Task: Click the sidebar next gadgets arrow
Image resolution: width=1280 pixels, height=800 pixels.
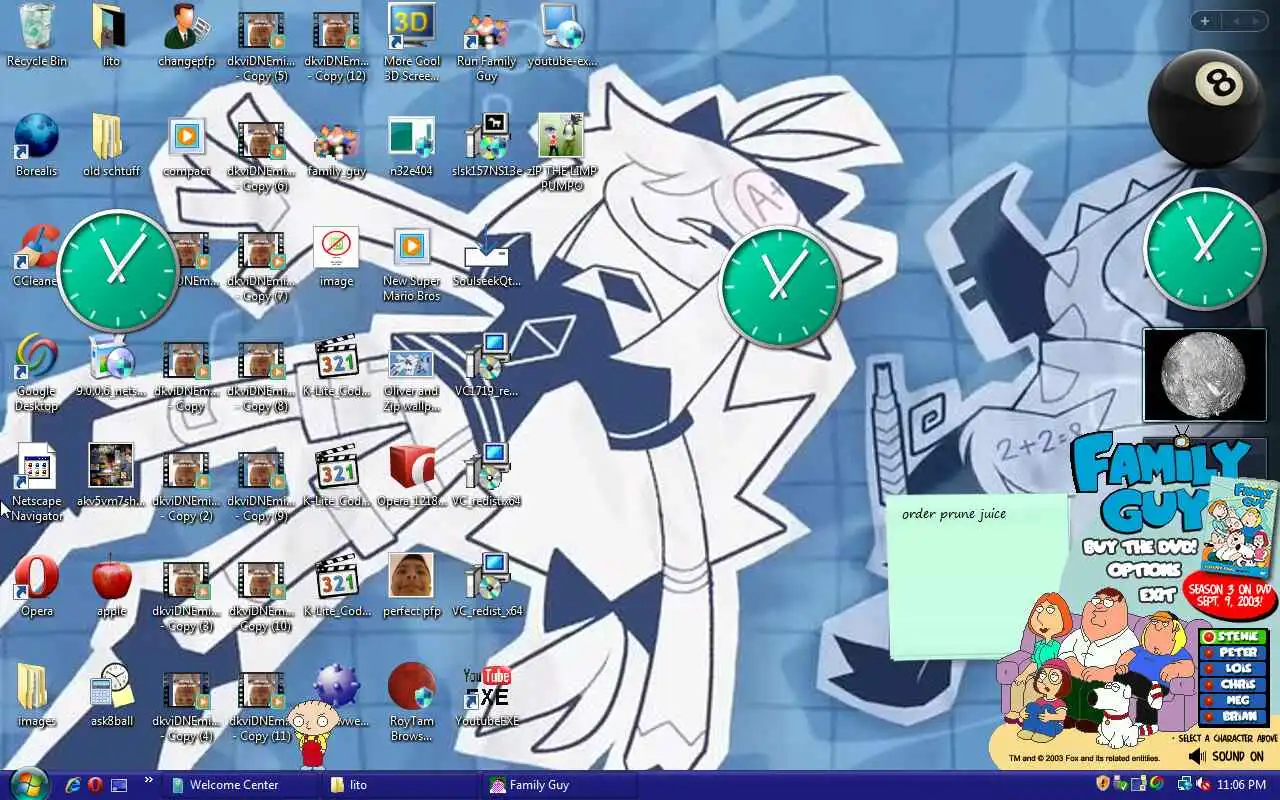Action: 1256,21
